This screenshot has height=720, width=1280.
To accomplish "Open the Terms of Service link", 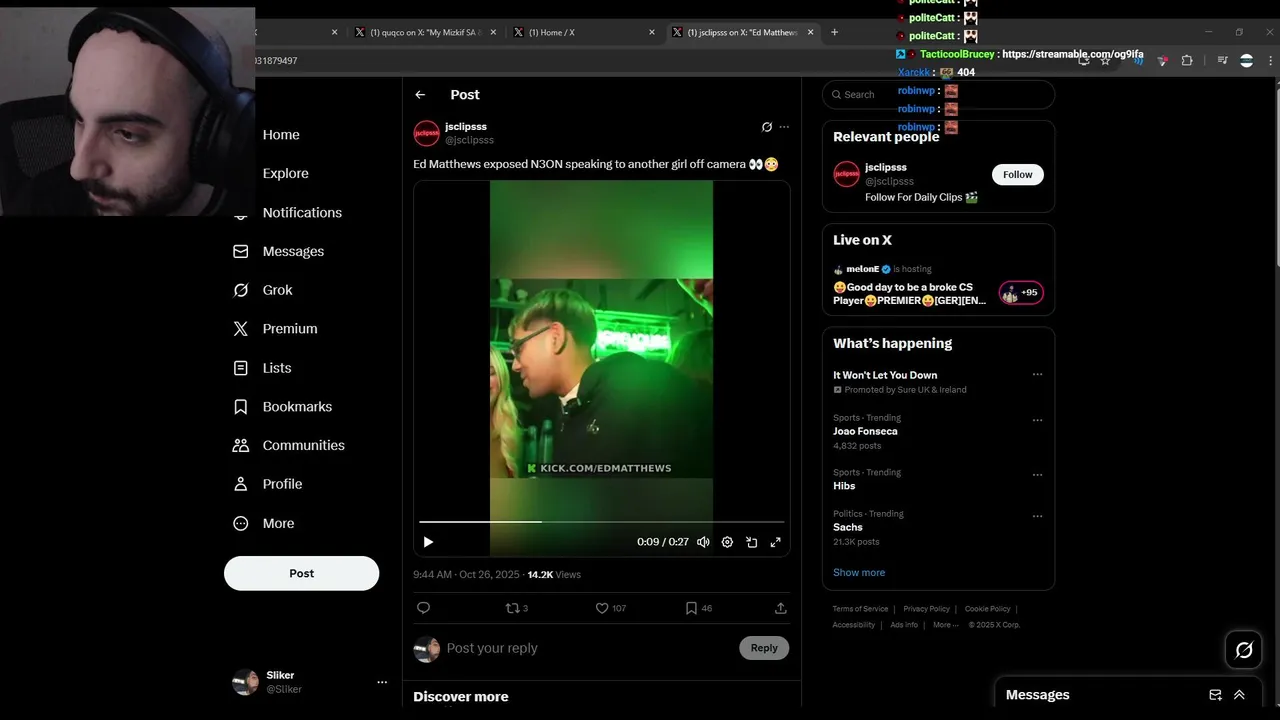I will (x=860, y=609).
